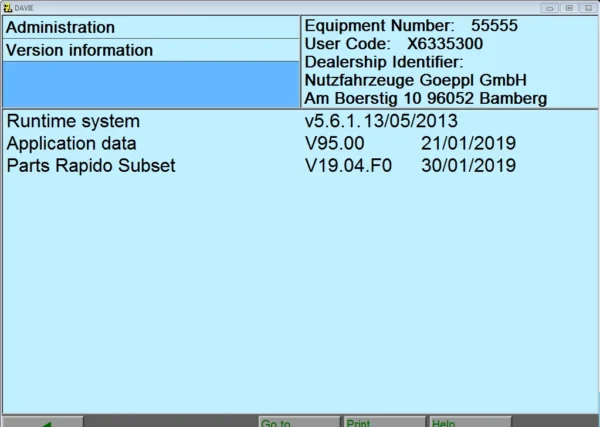
Task: Click the Print button
Action: click(x=385, y=421)
